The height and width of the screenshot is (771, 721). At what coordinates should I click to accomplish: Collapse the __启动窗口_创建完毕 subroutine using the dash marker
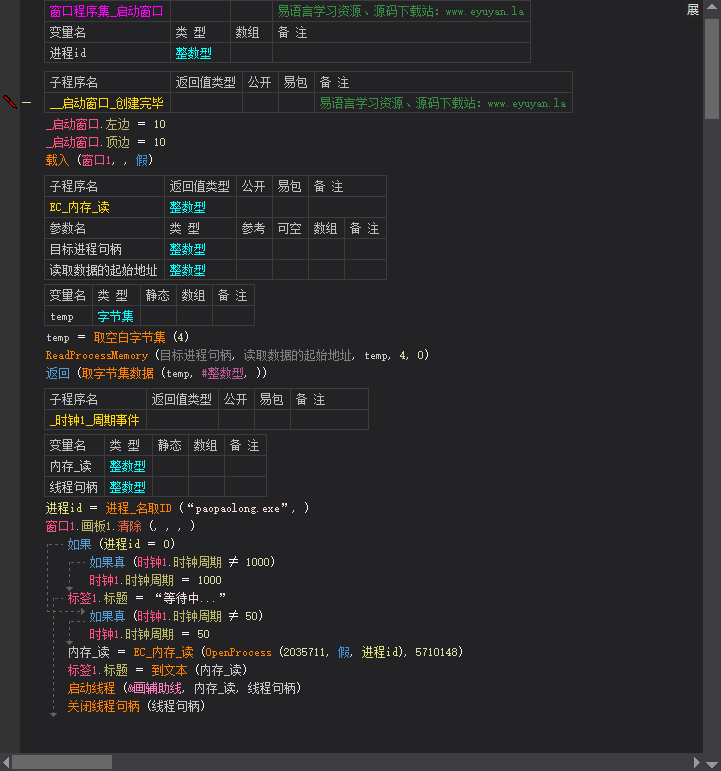[26, 103]
